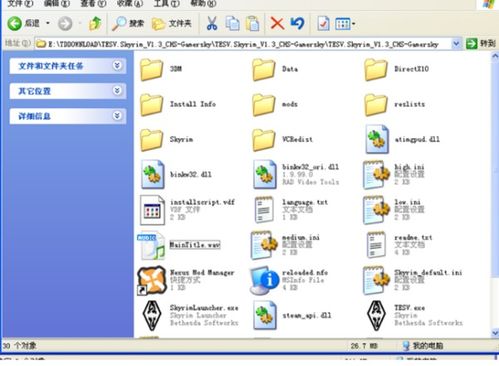499x366 pixels.
Task: Select the DirectX10 folder
Action: [x=397, y=70]
